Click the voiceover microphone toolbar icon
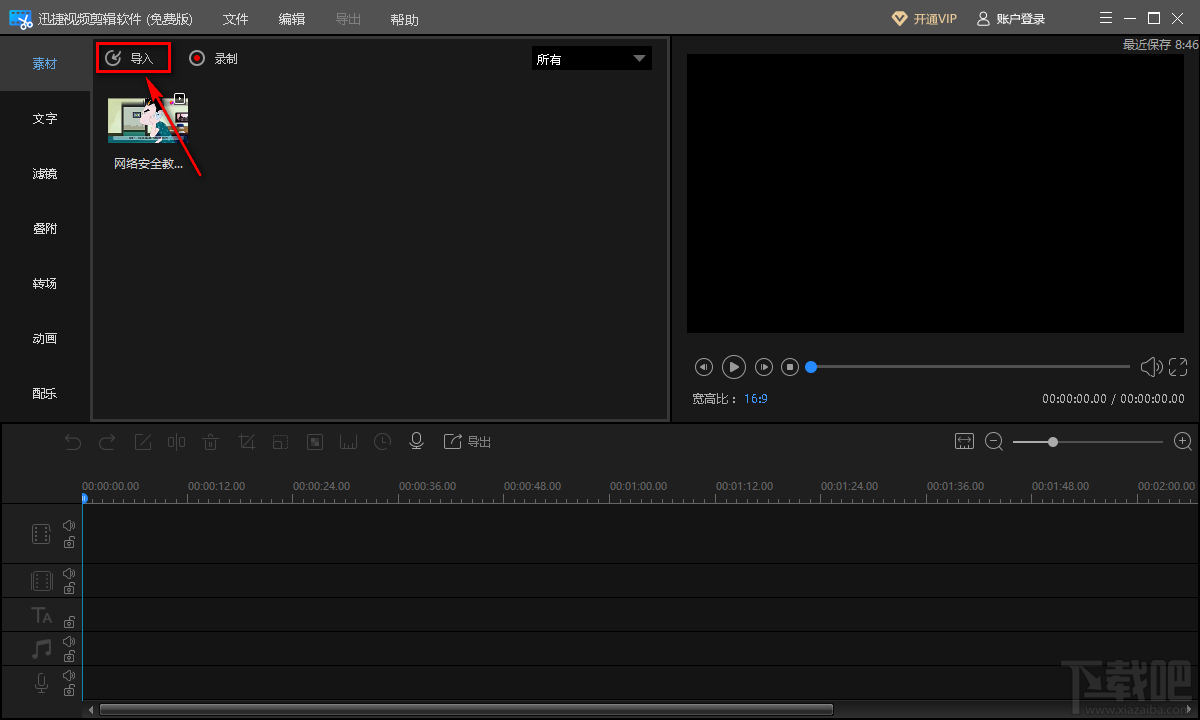The height and width of the screenshot is (720, 1200). pyautogui.click(x=417, y=441)
